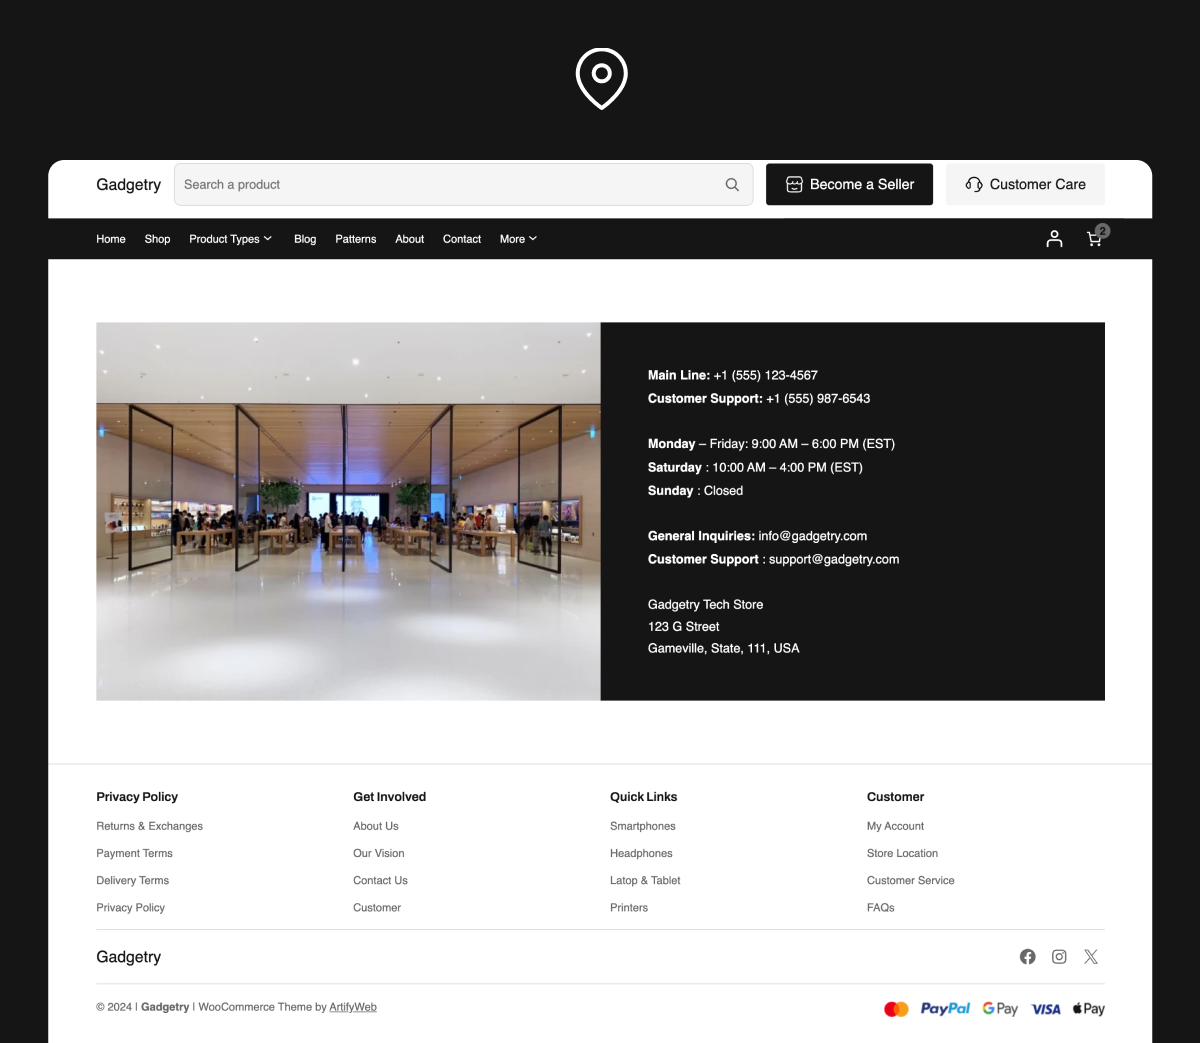This screenshot has height=1043, width=1200.
Task: Select the Apple Pay payment icon
Action: coord(1088,1008)
